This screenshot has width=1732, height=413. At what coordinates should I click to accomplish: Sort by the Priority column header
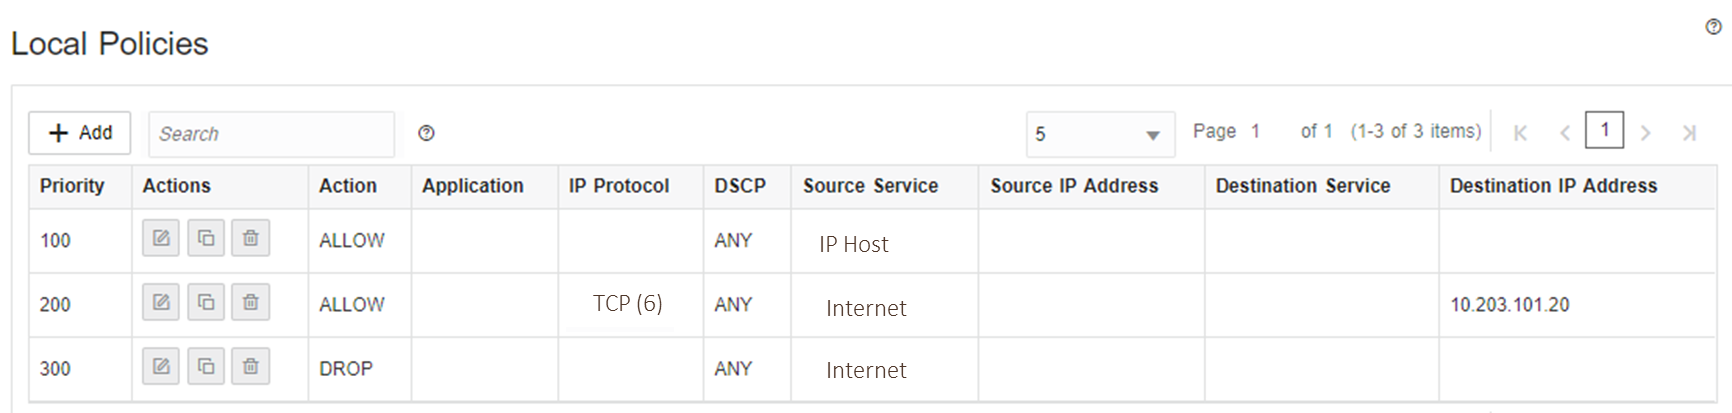[72, 186]
